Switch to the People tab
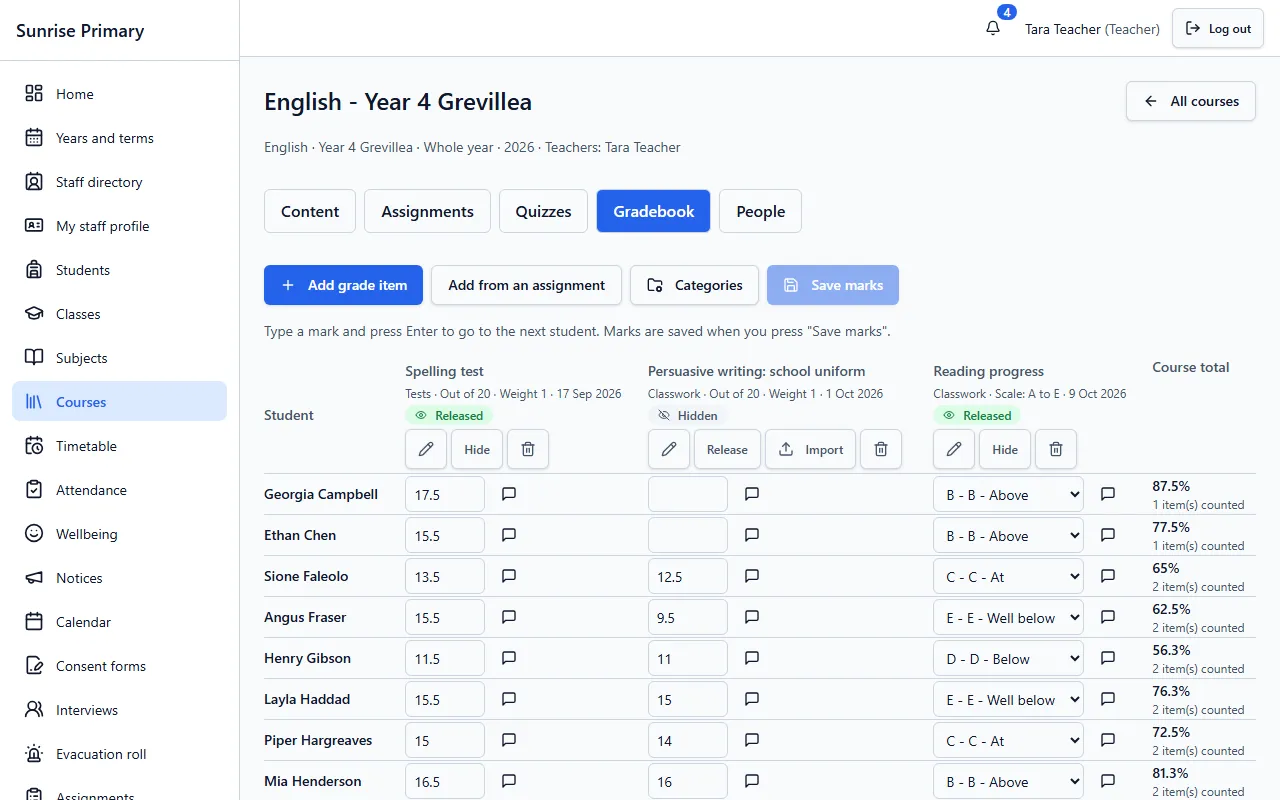The width and height of the screenshot is (1280, 800). 760,211
